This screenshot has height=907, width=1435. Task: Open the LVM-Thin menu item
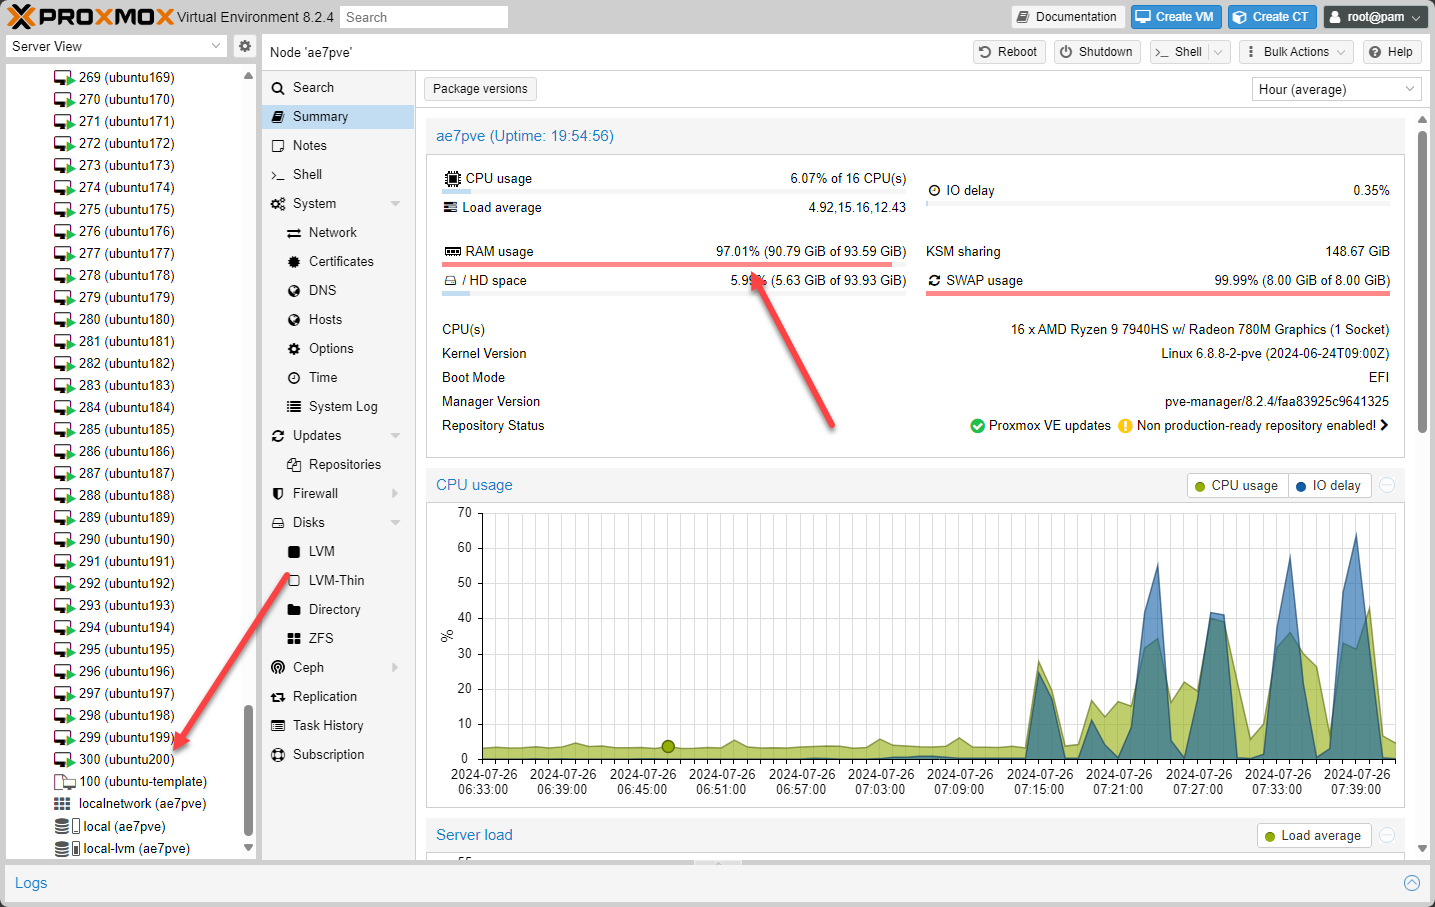pyautogui.click(x=338, y=581)
